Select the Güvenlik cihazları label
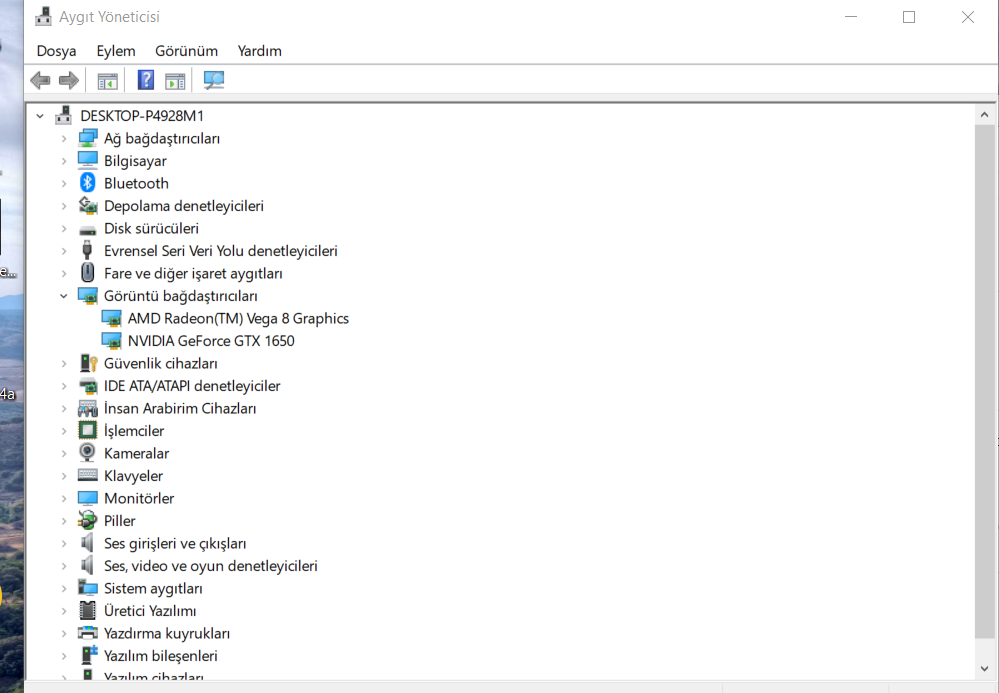Screen dimensions: 999x693 (x=161, y=363)
